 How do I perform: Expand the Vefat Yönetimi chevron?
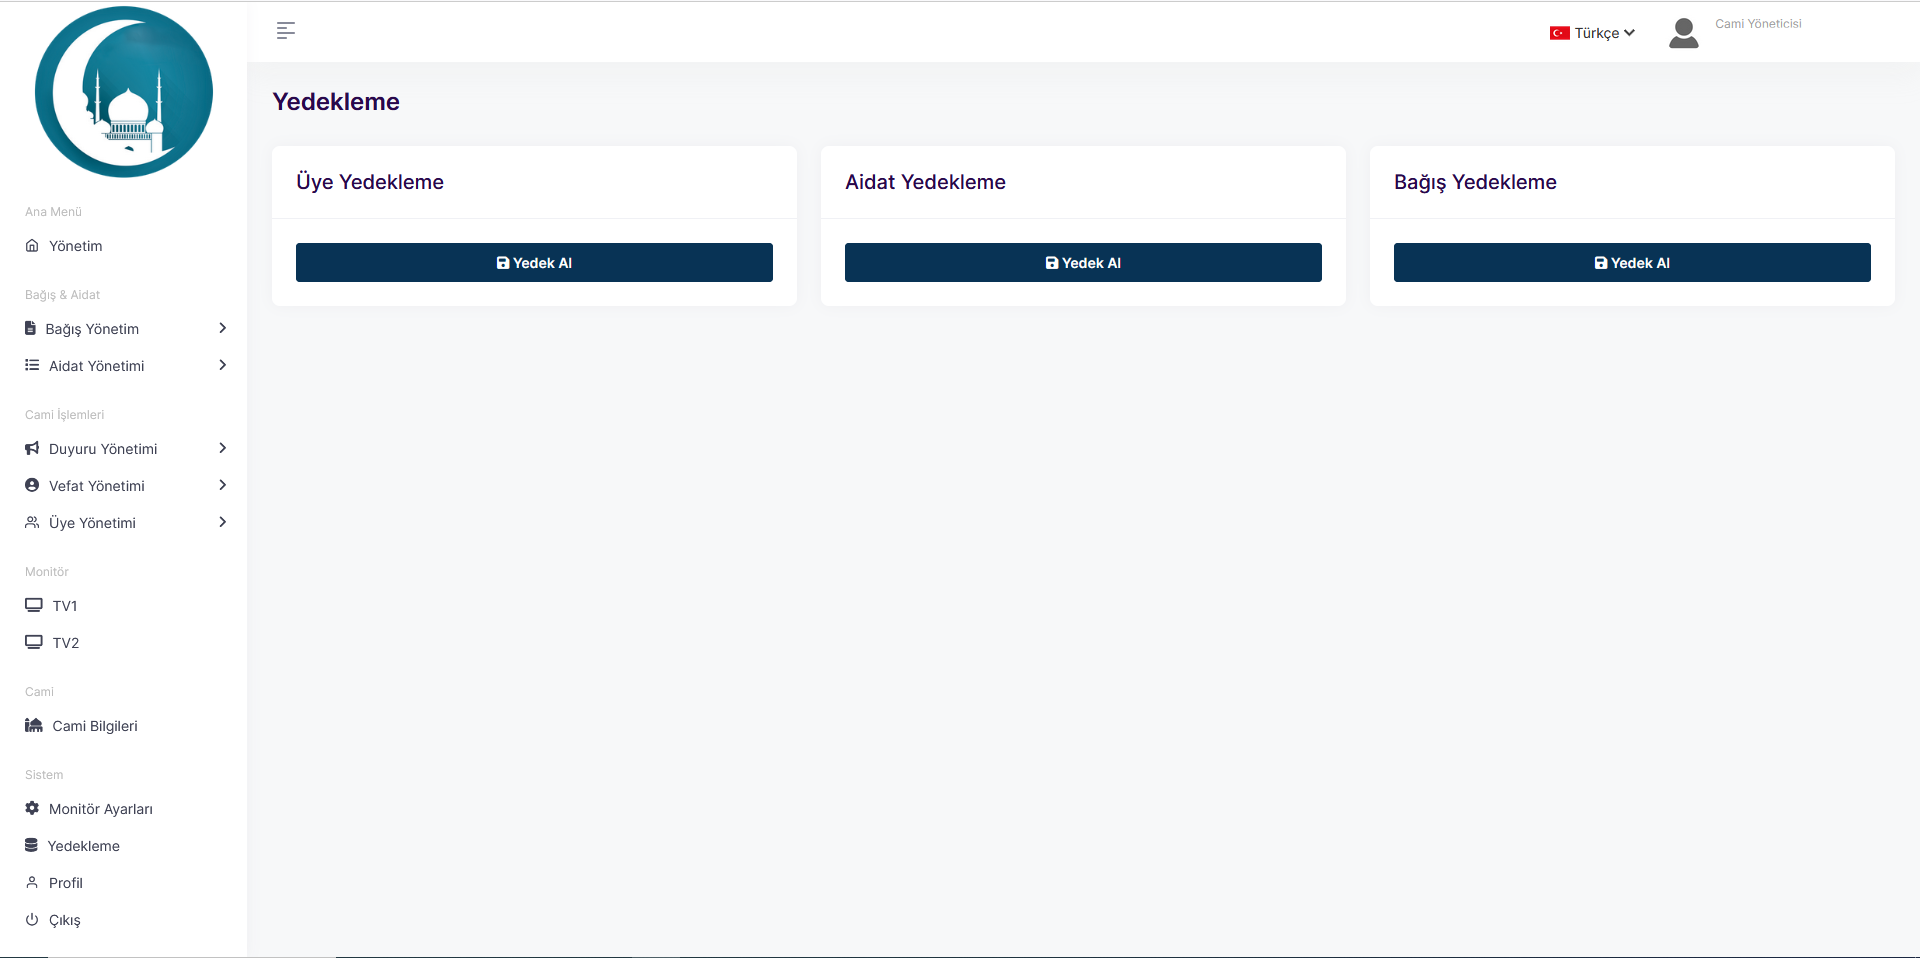222,485
